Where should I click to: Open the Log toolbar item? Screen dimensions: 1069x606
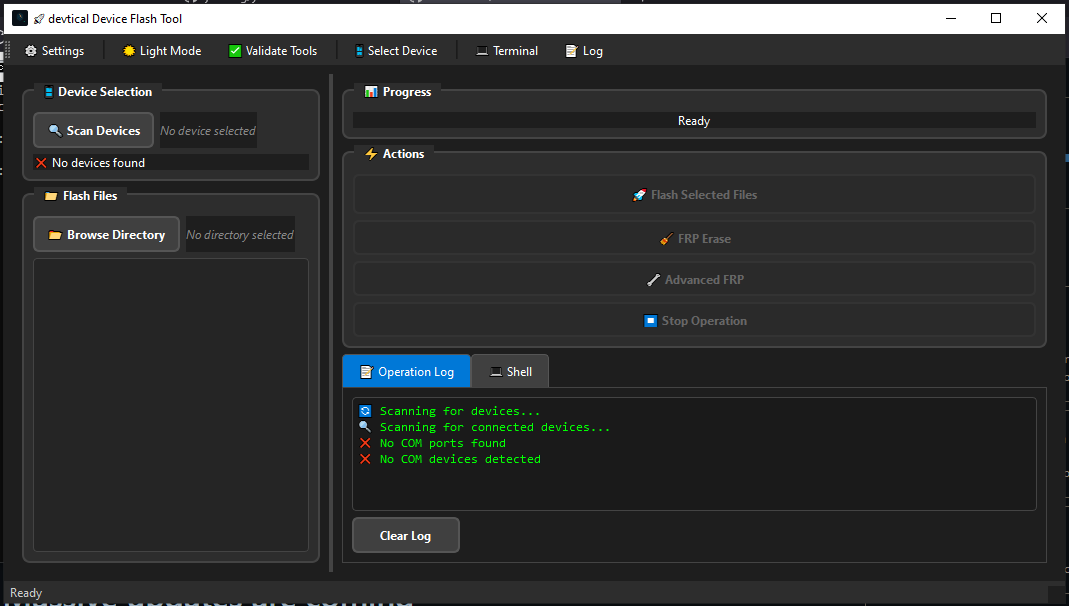(x=584, y=50)
